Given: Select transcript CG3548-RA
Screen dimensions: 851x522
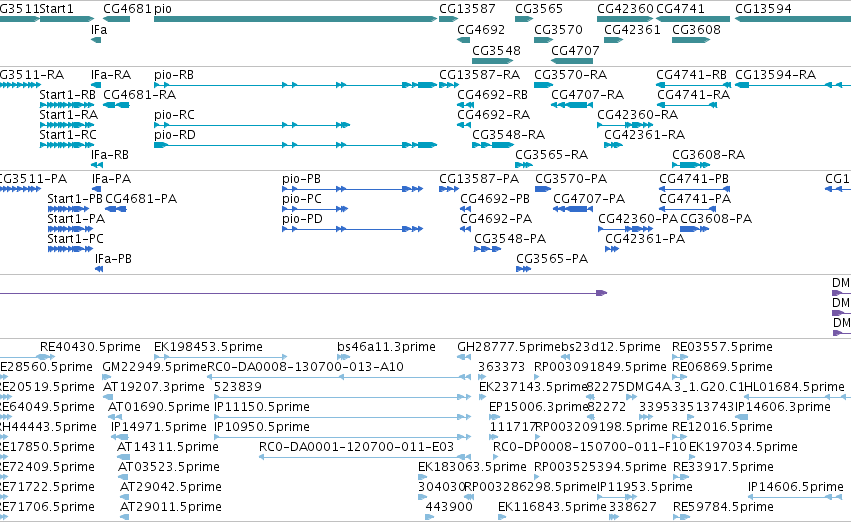Looking at the screenshot, I should 493,145.
